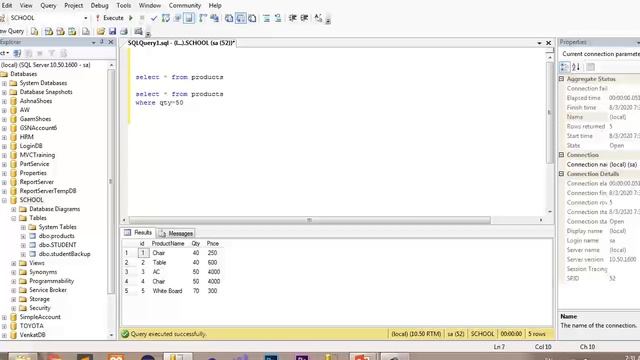Select the MVCTraining database
Image resolution: width=640 pixels, height=360 pixels.
37,155
